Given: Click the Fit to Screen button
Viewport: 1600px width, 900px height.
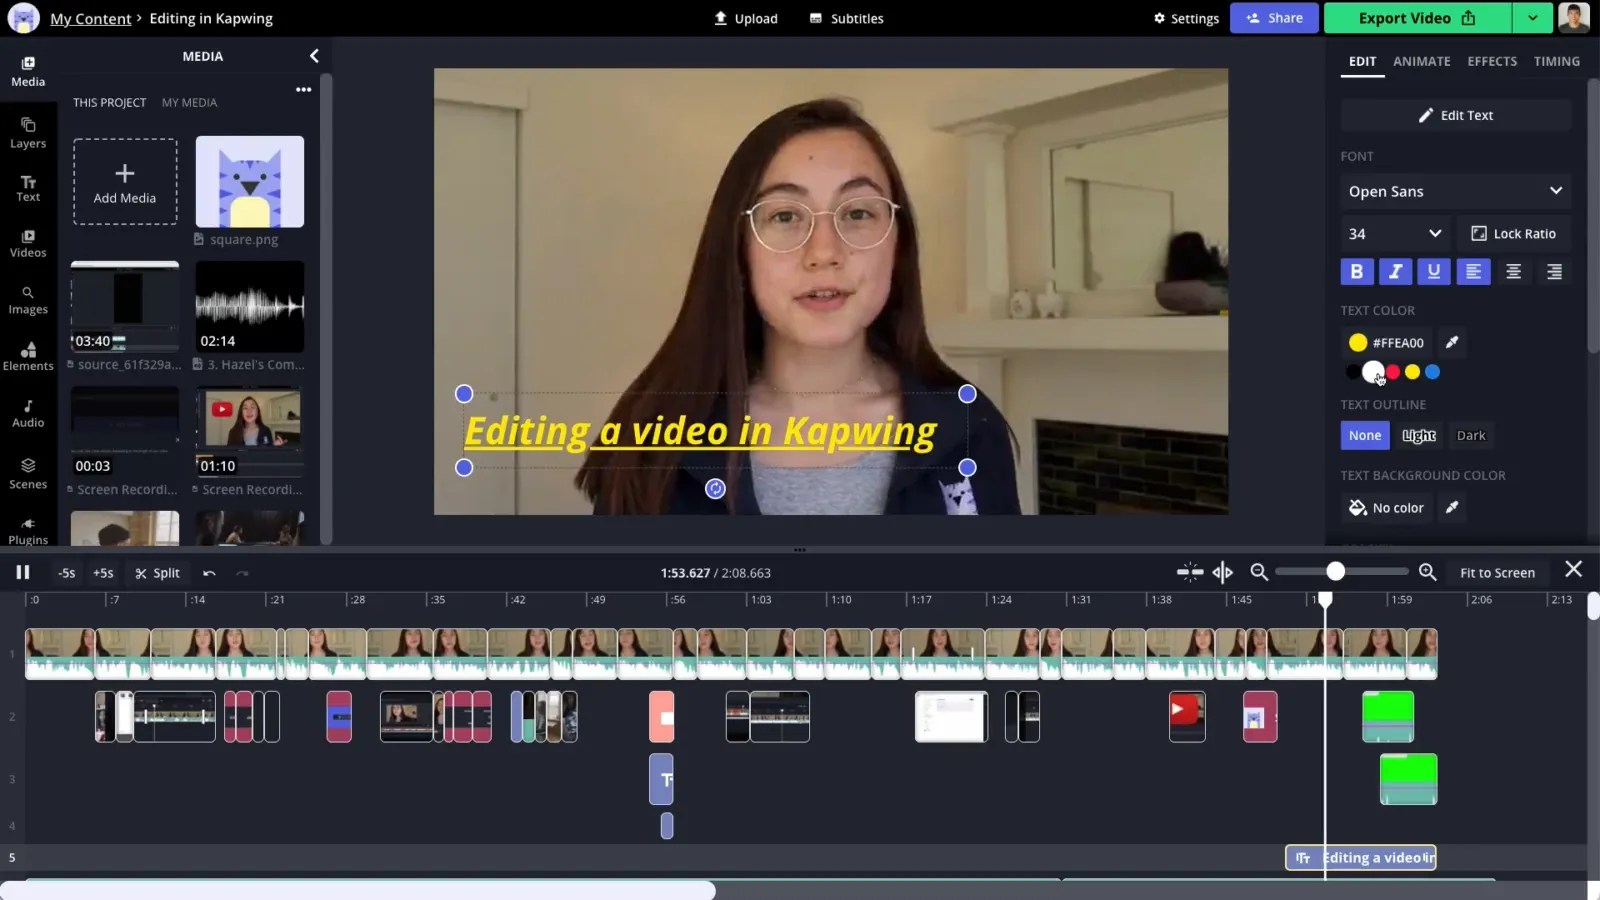Looking at the screenshot, I should [x=1497, y=572].
